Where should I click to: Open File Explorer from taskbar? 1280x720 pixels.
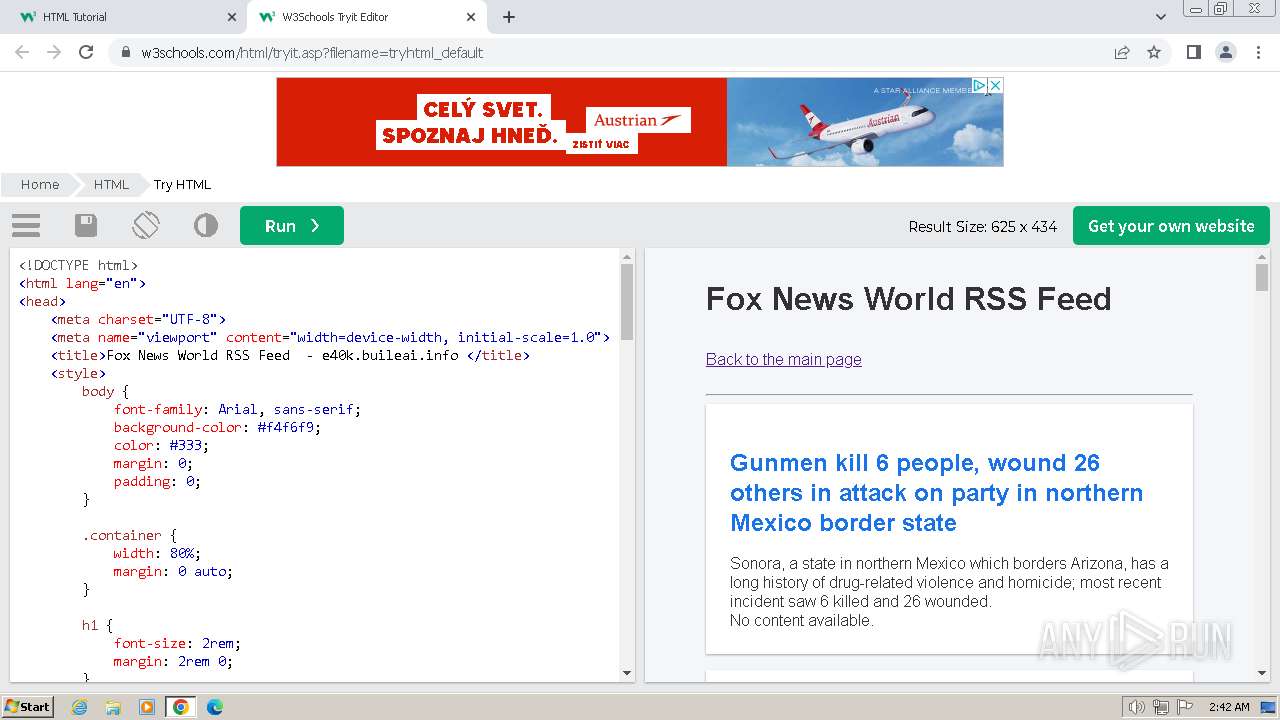tap(113, 707)
